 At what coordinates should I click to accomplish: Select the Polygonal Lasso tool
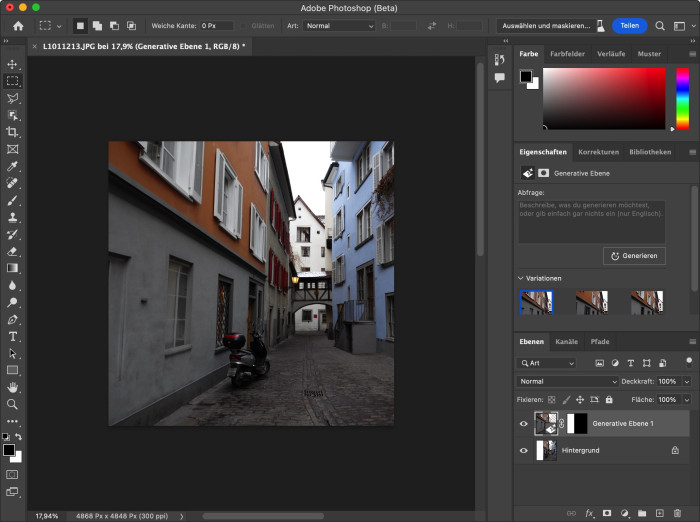pyautogui.click(x=12, y=98)
